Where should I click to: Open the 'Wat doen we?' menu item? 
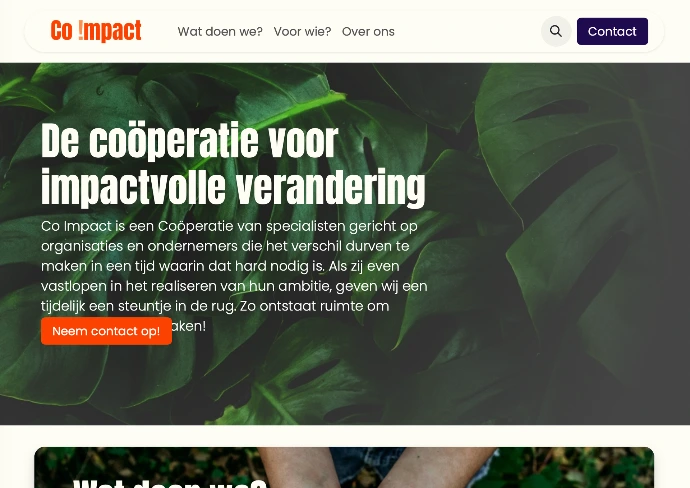pos(220,32)
